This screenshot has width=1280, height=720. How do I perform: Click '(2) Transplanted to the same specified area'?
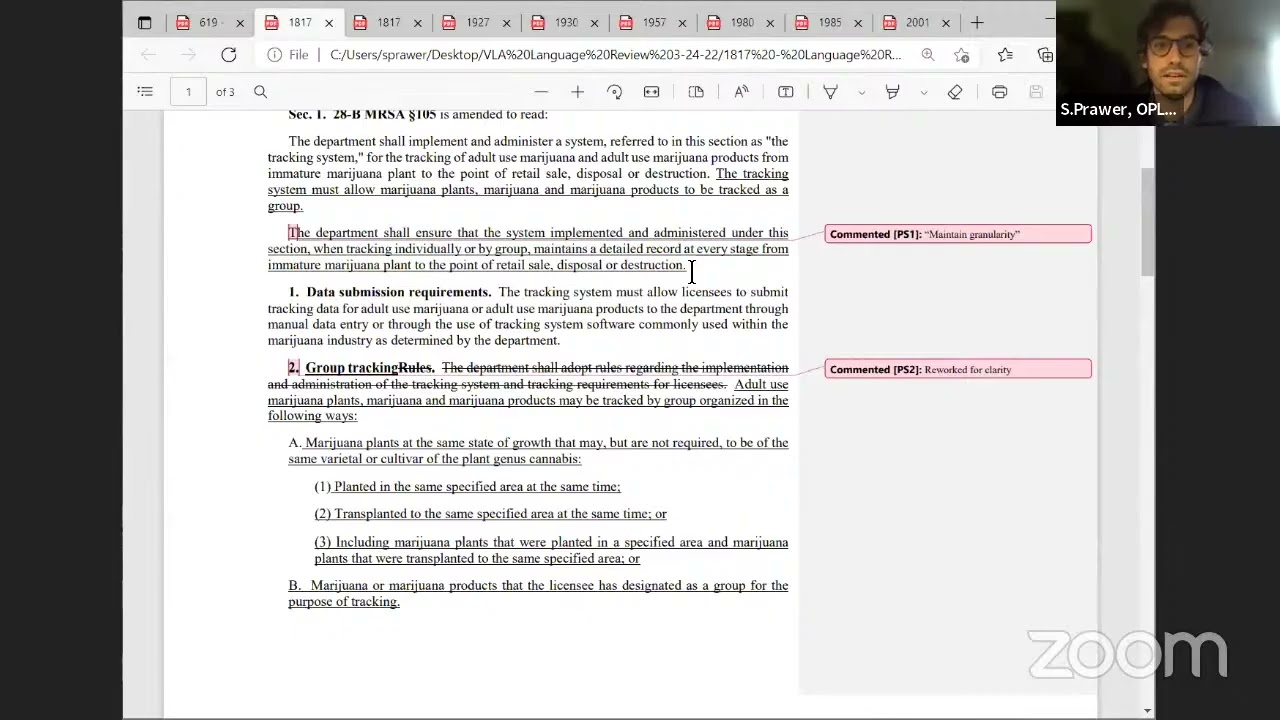coord(490,514)
